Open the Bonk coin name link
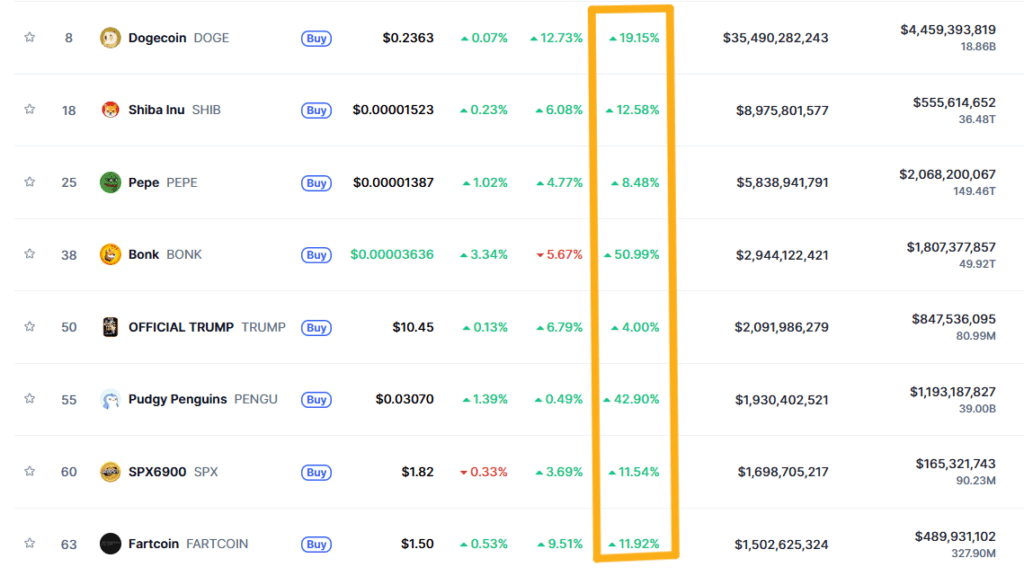The width and height of the screenshot is (1024, 576). pyautogui.click(x=144, y=254)
